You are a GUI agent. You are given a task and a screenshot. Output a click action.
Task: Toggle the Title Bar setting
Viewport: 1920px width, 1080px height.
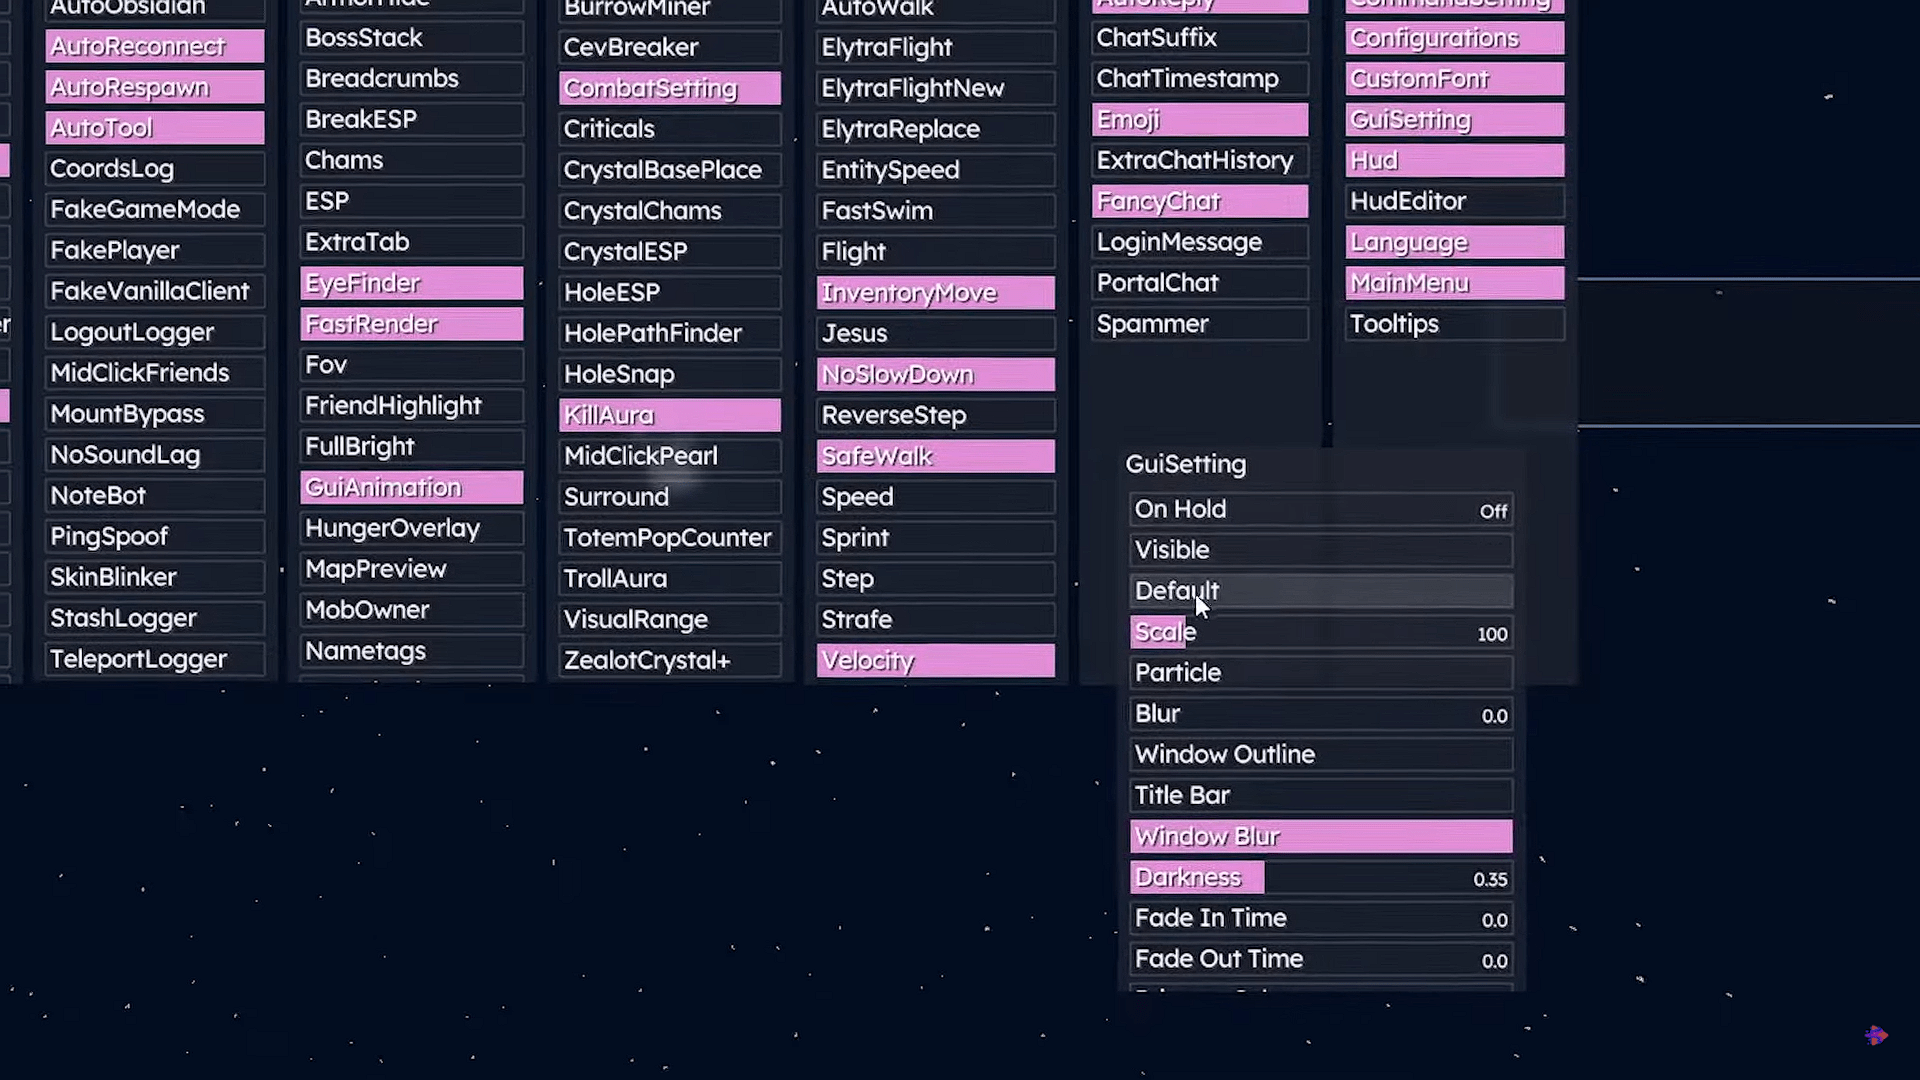pyautogui.click(x=1320, y=796)
